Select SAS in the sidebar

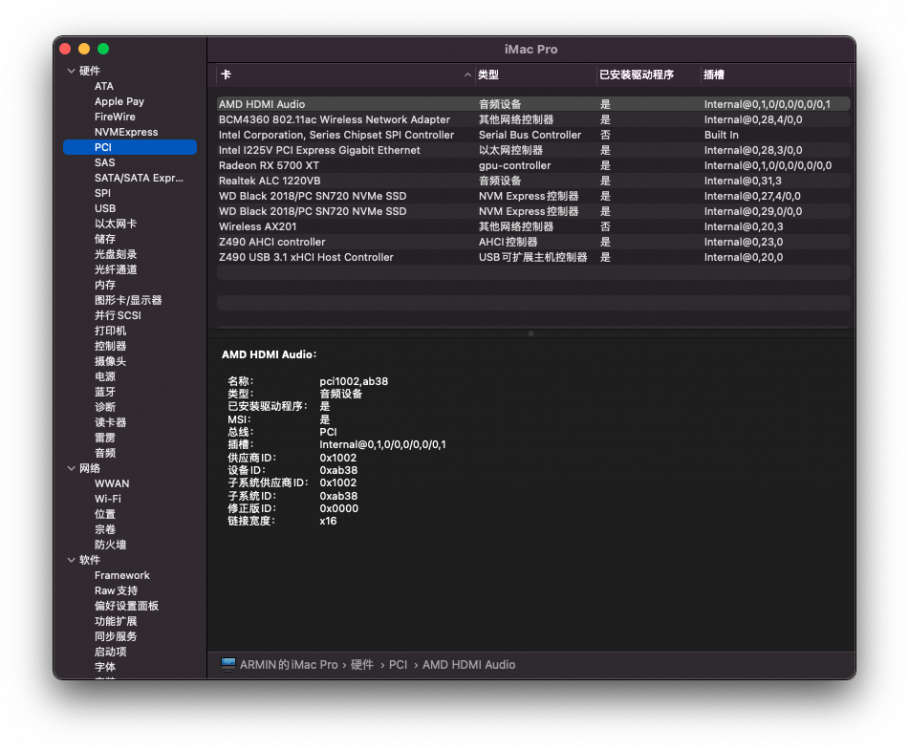(x=105, y=162)
